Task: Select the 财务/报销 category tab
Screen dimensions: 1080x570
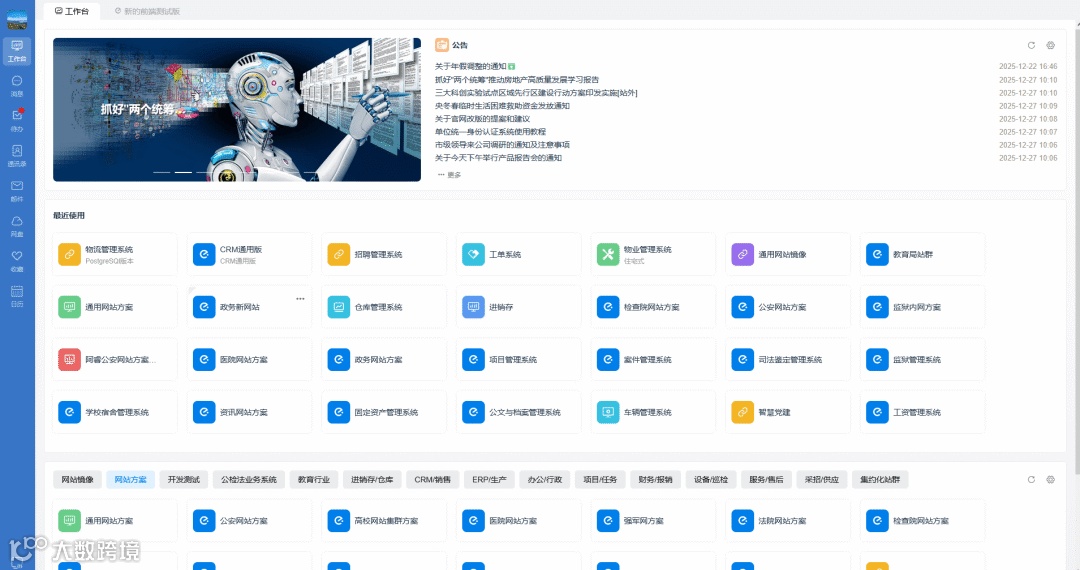Action: coord(655,480)
